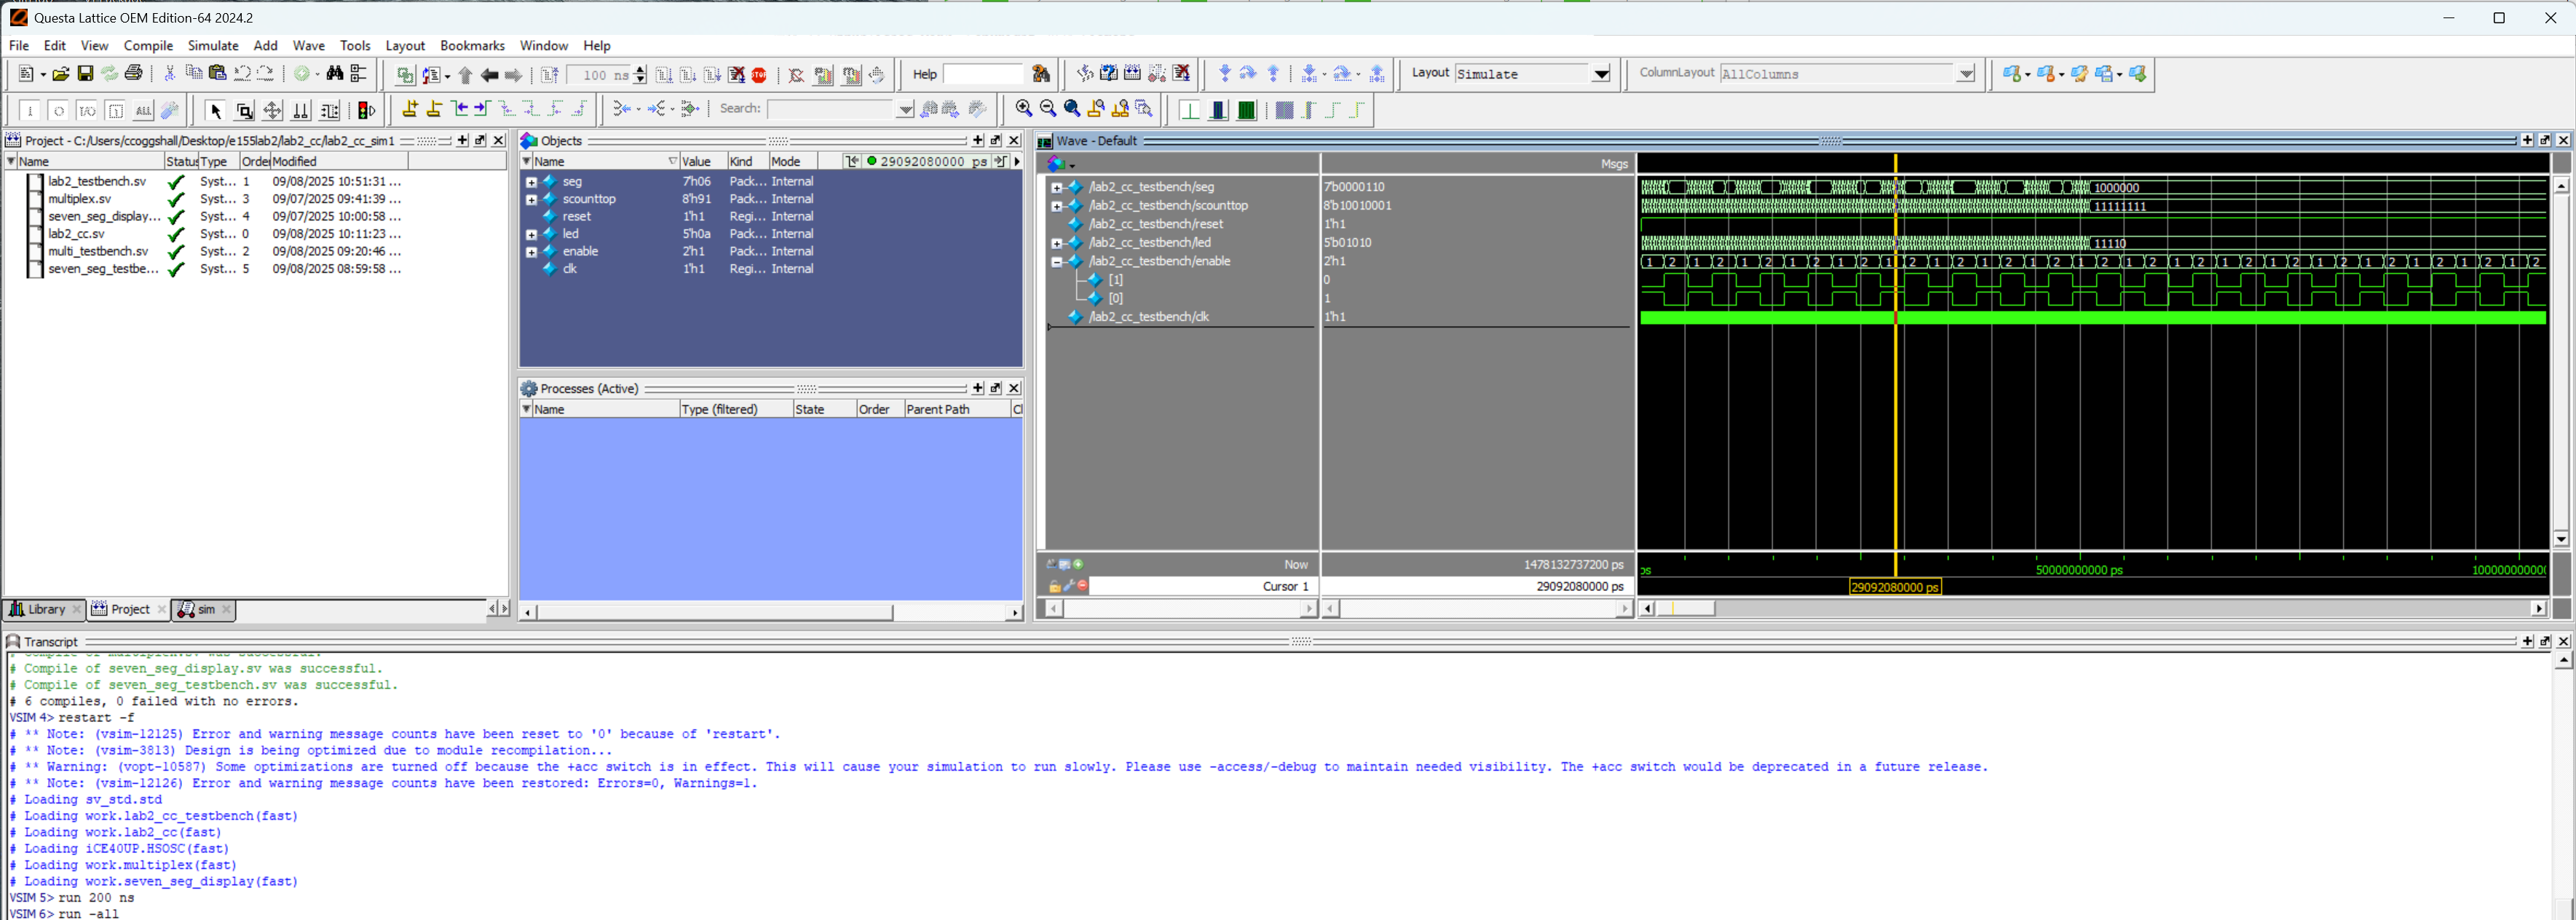Select lab2_cc.sv in project list
The height and width of the screenshot is (920, 2576).
[76, 234]
